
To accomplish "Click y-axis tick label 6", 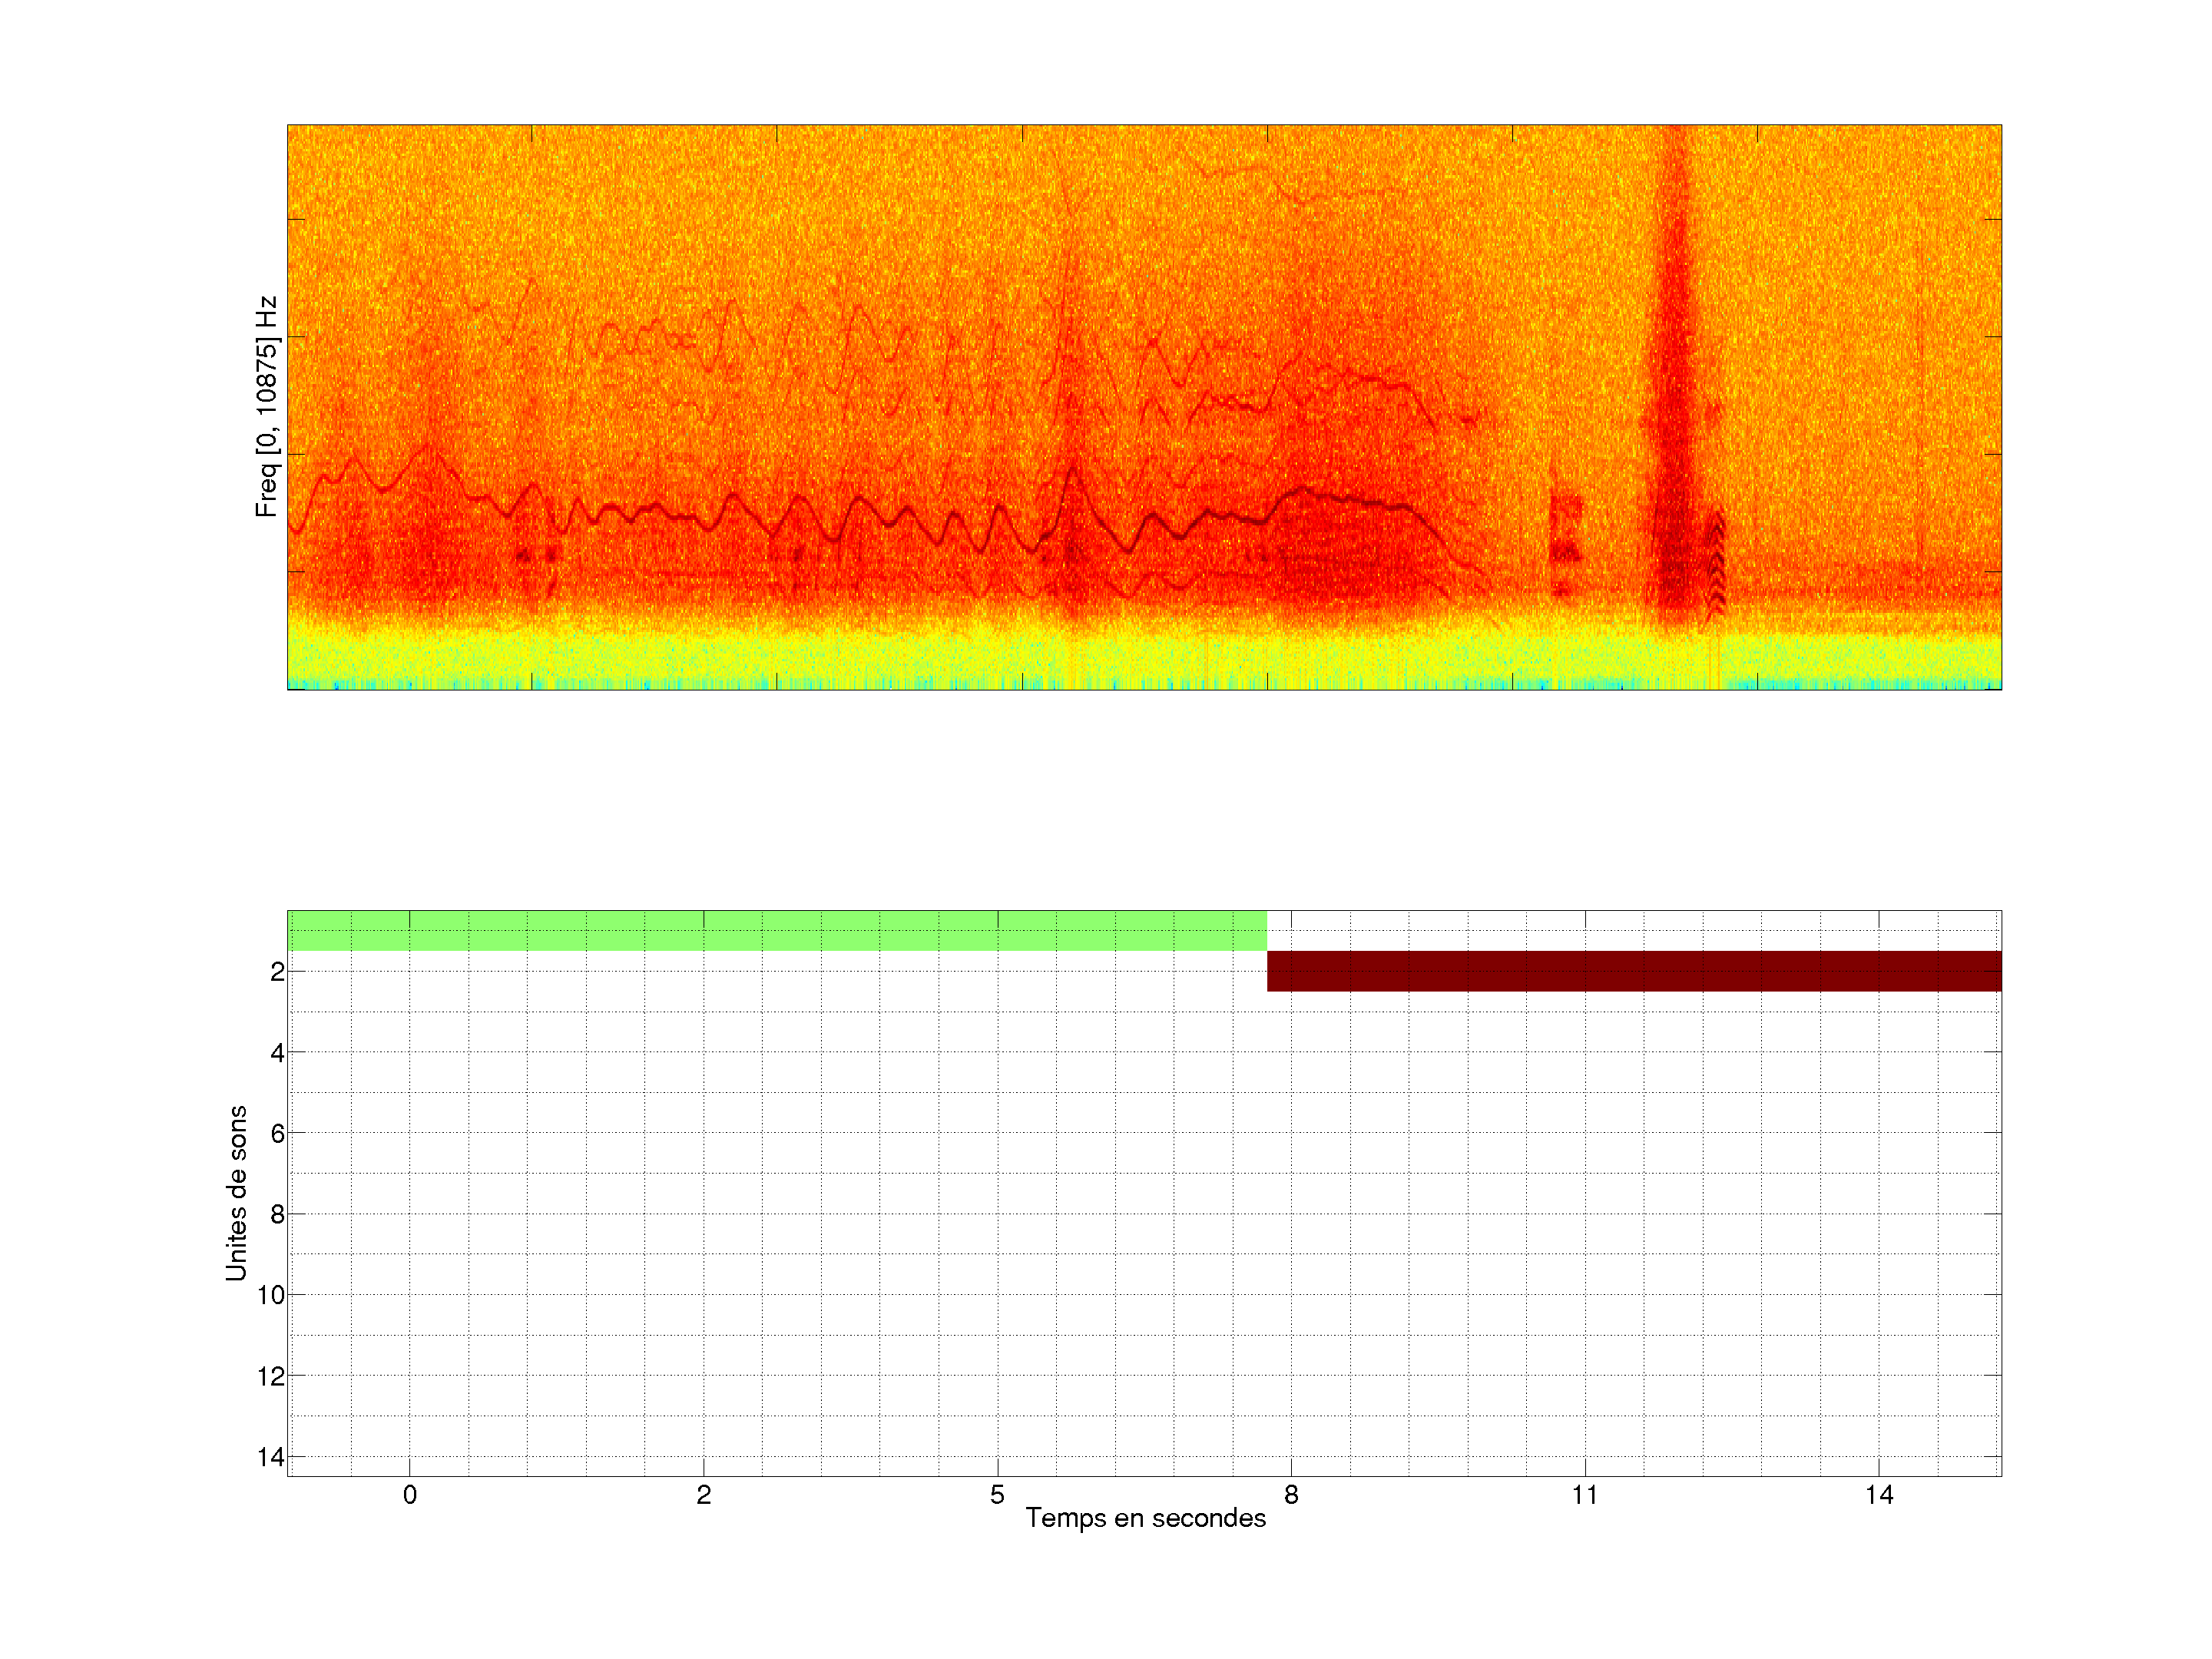I will click(x=277, y=1133).
